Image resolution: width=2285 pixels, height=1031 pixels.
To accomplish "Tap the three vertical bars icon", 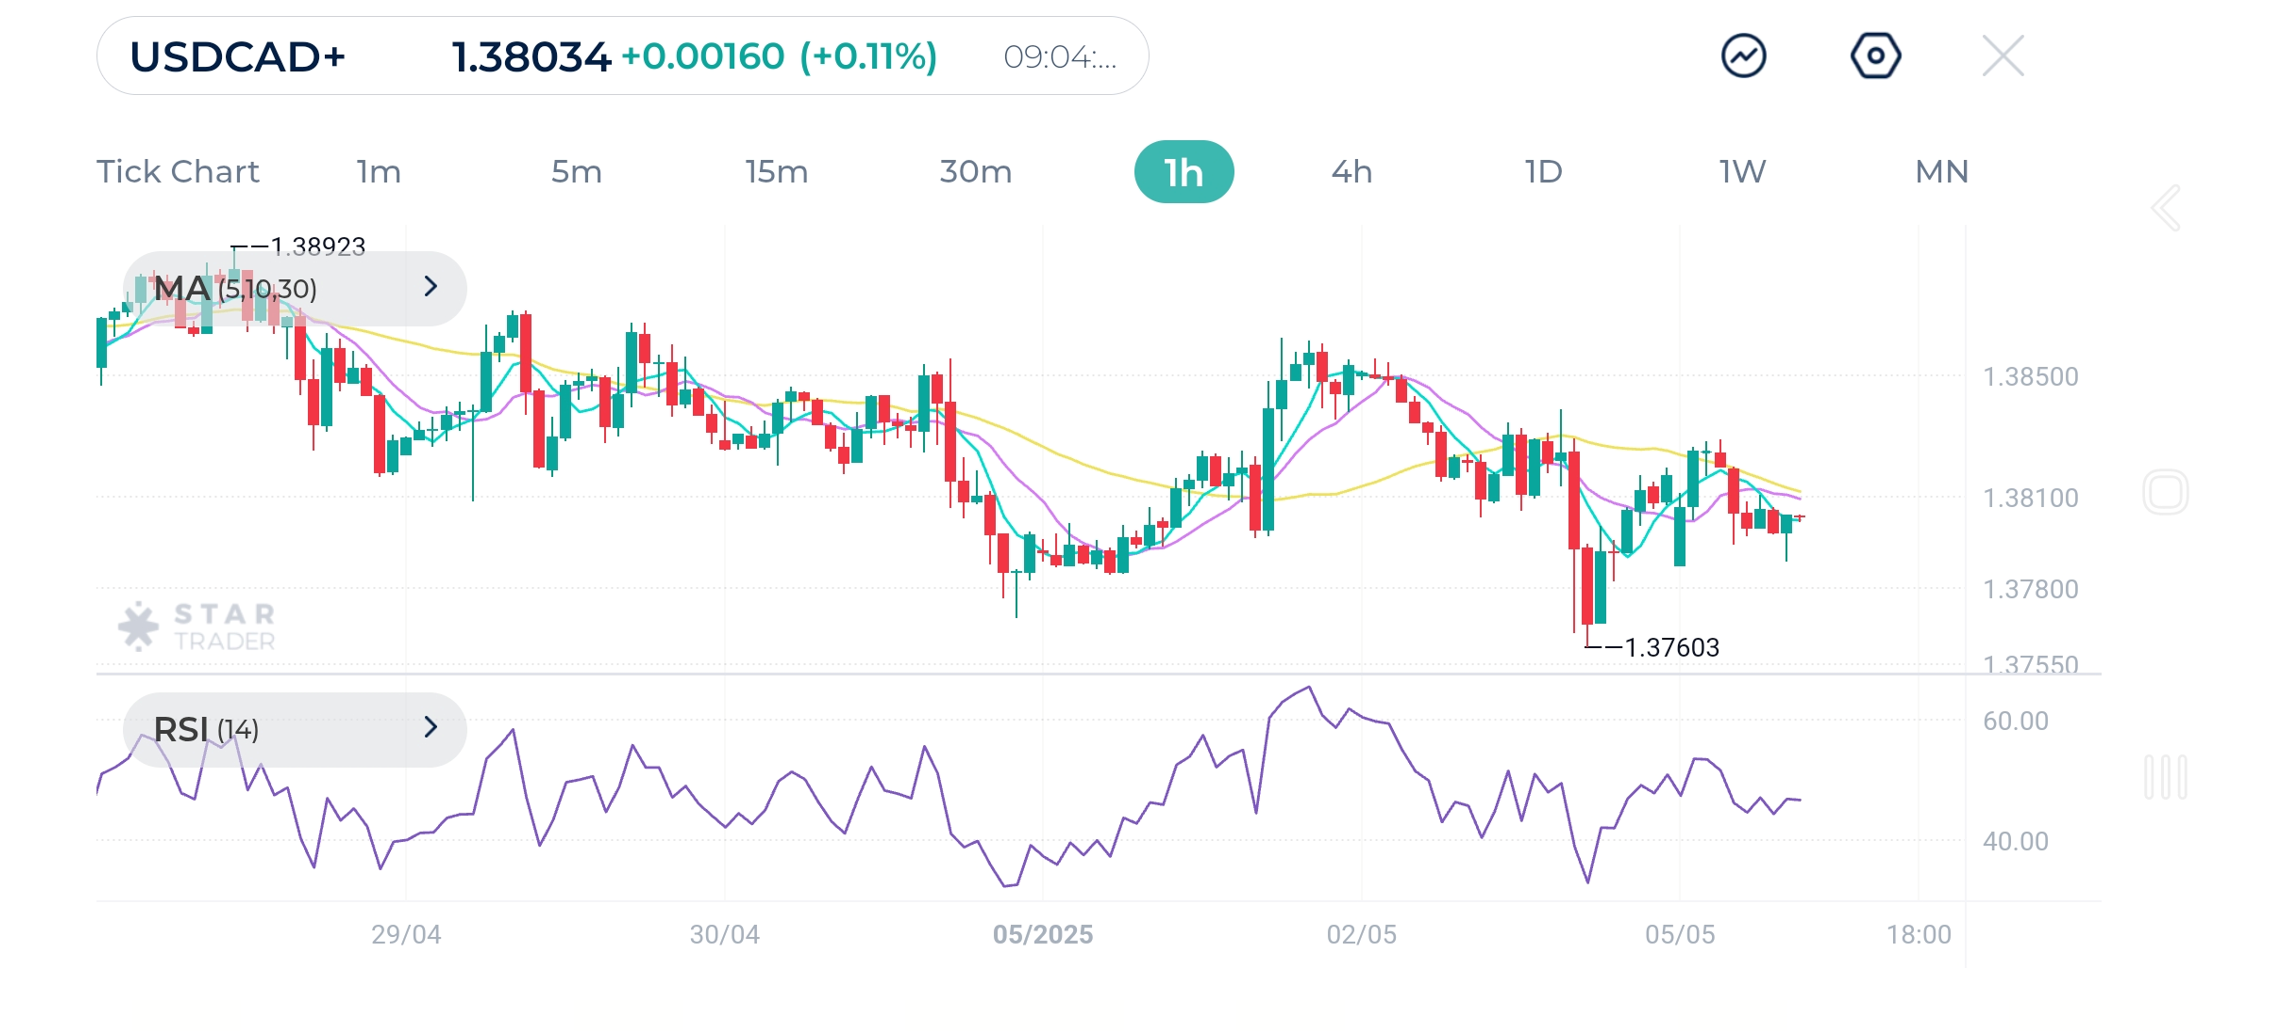I will pos(2165,777).
